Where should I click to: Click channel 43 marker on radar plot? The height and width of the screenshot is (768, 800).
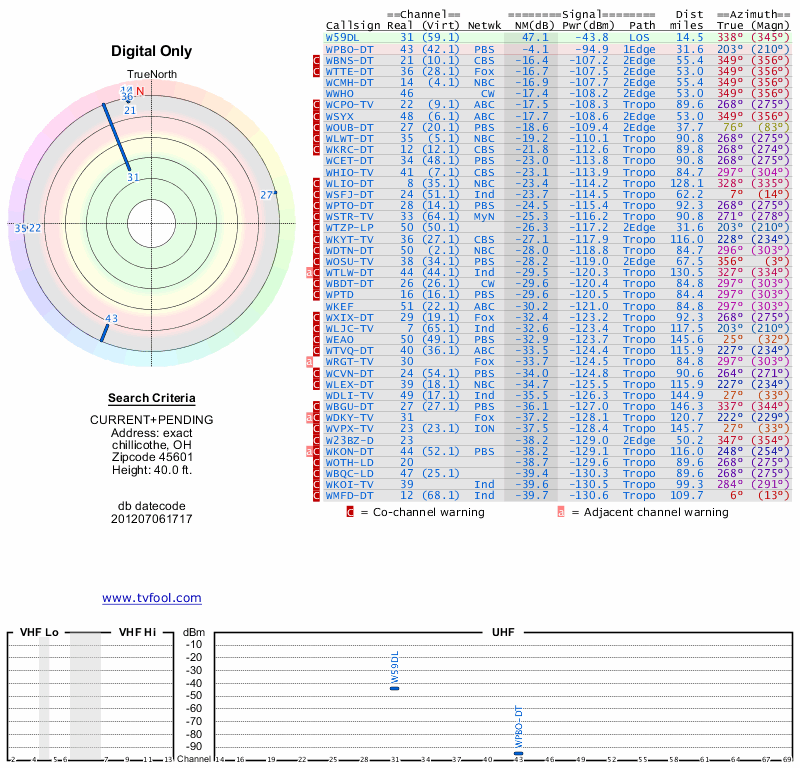(110, 319)
